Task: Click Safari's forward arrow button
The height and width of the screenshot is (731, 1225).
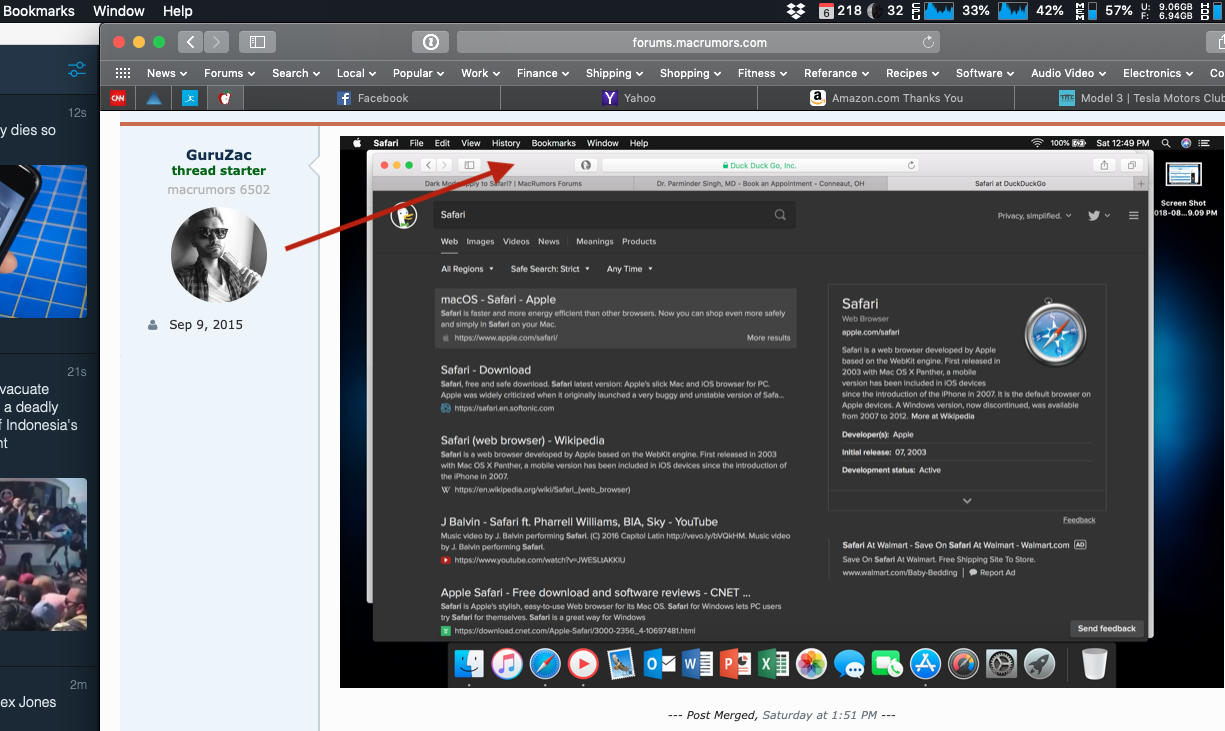Action: pos(216,42)
